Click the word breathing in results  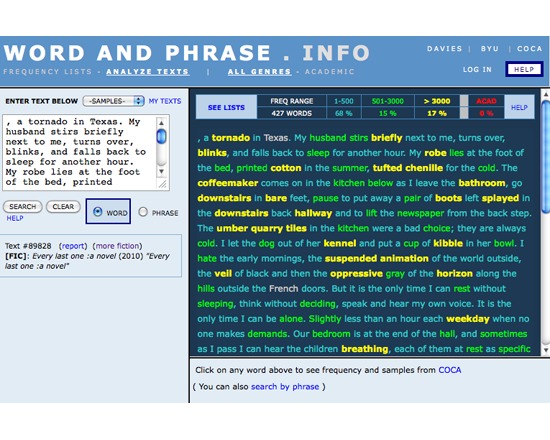[x=365, y=349]
